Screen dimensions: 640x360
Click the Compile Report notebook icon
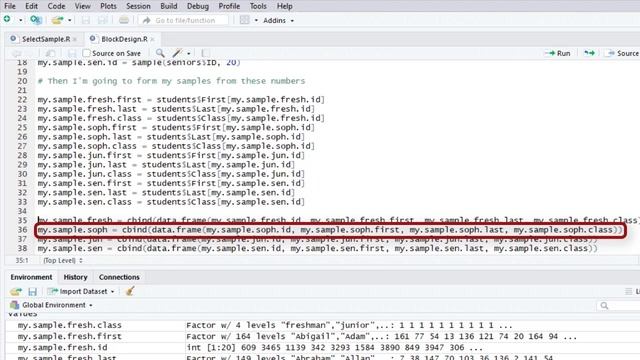[206, 53]
